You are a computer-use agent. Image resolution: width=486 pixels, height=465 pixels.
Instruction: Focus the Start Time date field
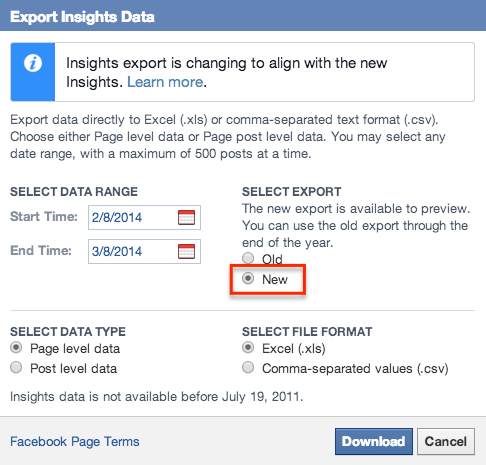point(144,217)
